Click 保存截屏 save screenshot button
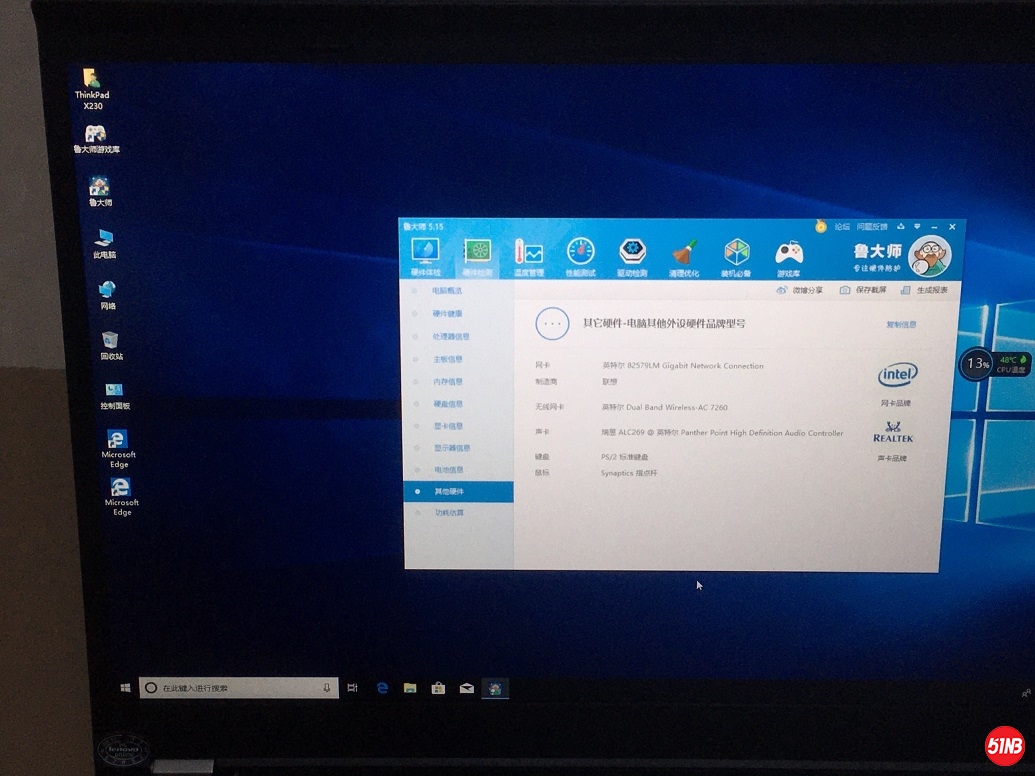Image resolution: width=1035 pixels, height=776 pixels. pyautogui.click(x=863, y=290)
